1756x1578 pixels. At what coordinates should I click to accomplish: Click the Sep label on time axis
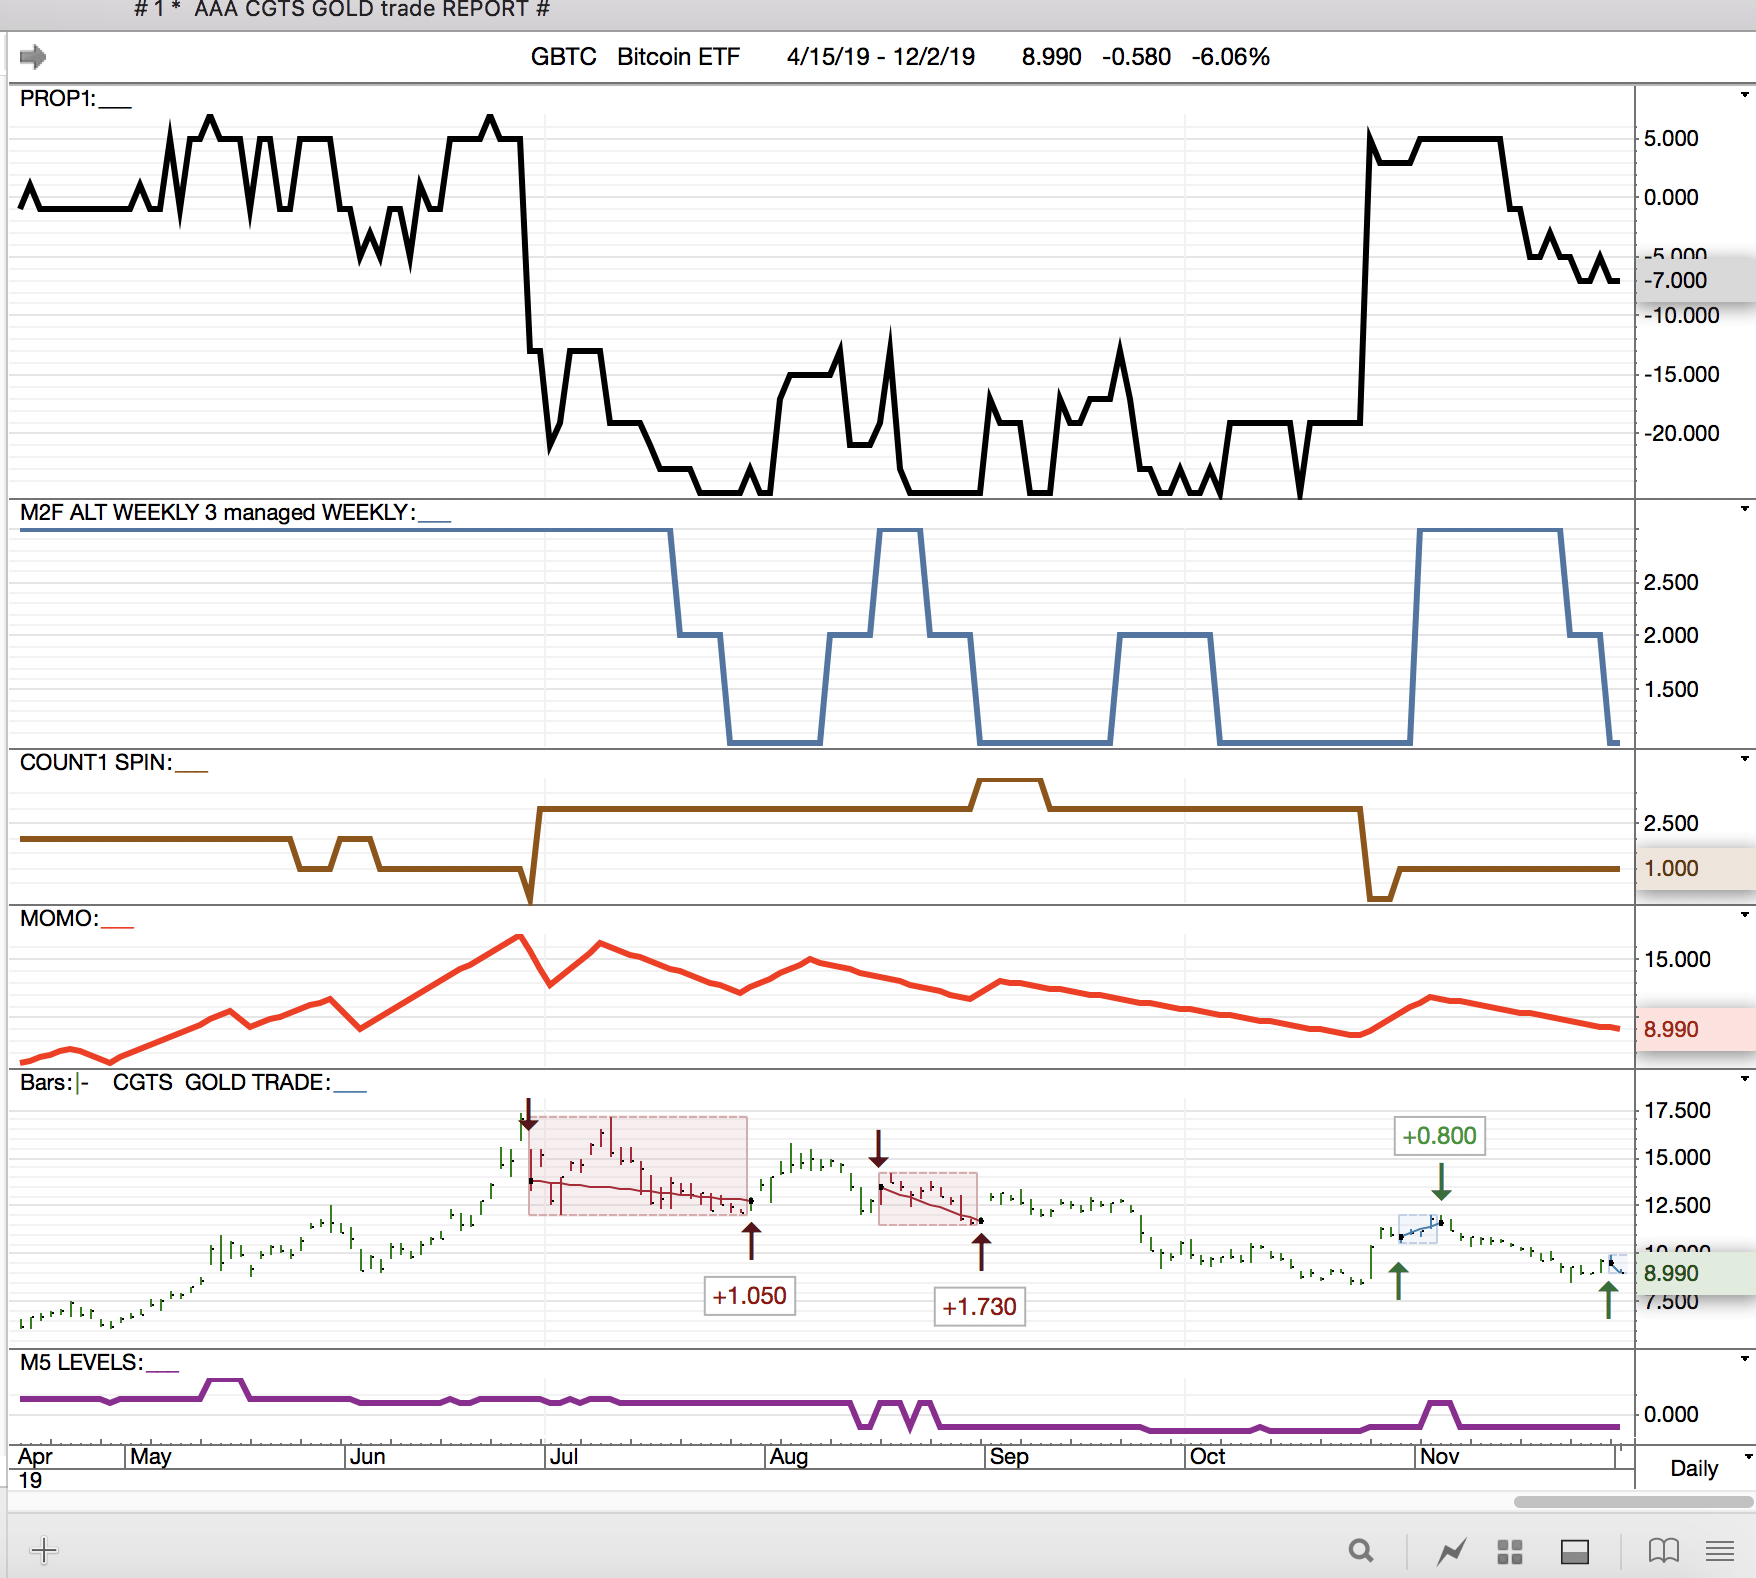(x=1009, y=1456)
